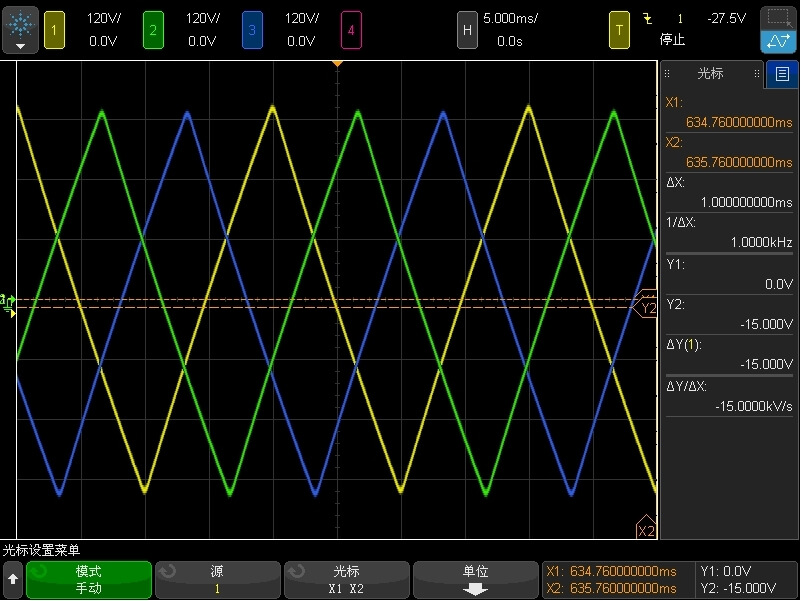The width and height of the screenshot is (801, 601).
Task: Click the channel 1 offset 0.0V readout
Action: (x=103, y=41)
